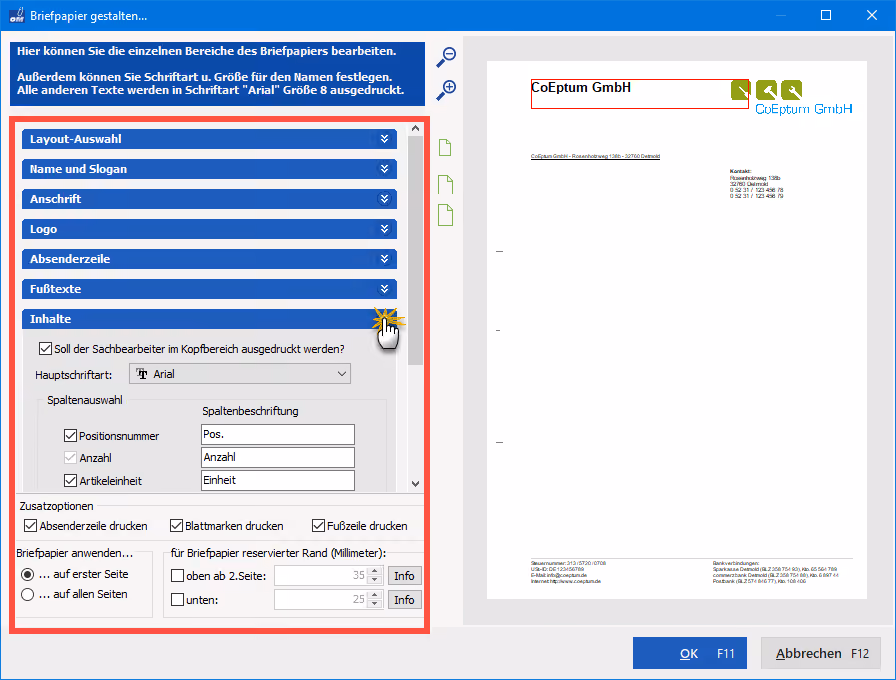
Task: Click the 'Pos.' column label field
Action: click(x=278, y=434)
